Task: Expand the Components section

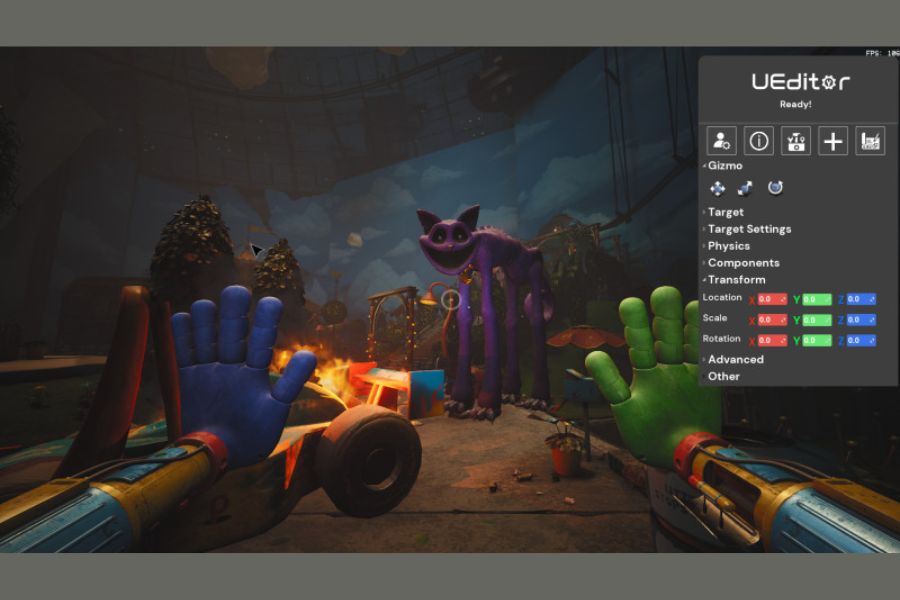Action: pos(742,262)
